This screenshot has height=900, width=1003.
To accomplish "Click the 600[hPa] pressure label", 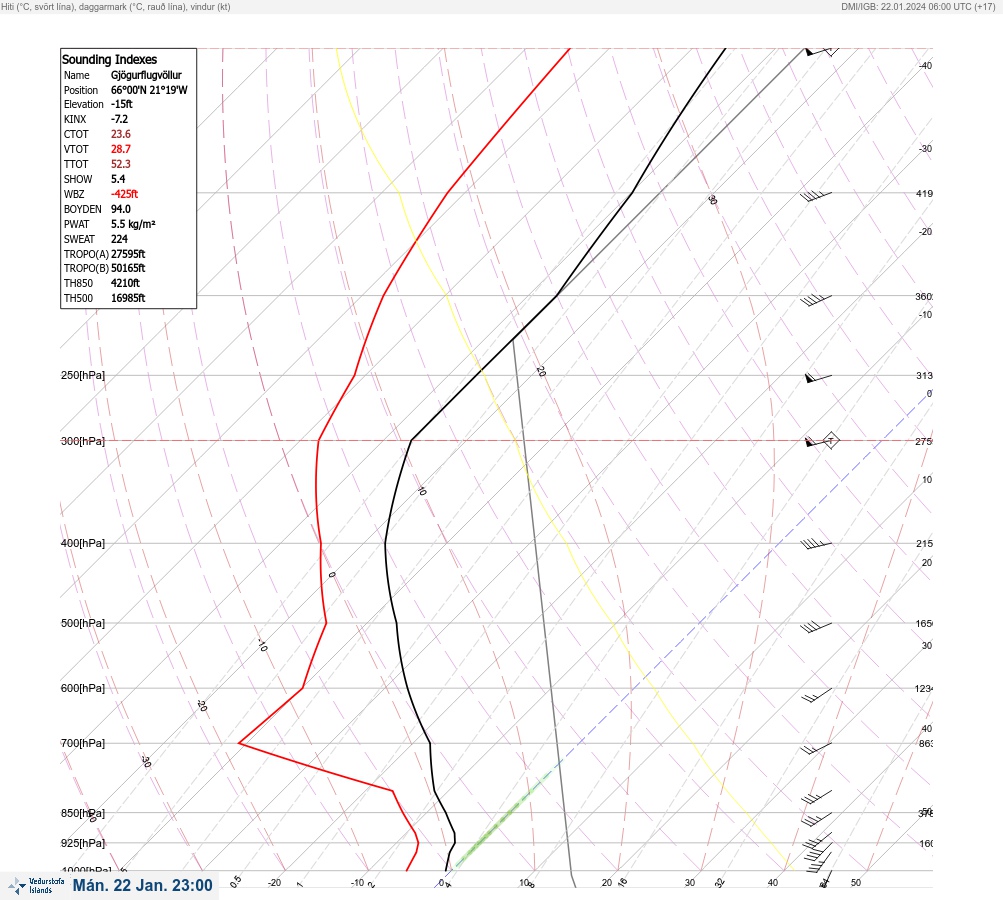I will [x=83, y=688].
